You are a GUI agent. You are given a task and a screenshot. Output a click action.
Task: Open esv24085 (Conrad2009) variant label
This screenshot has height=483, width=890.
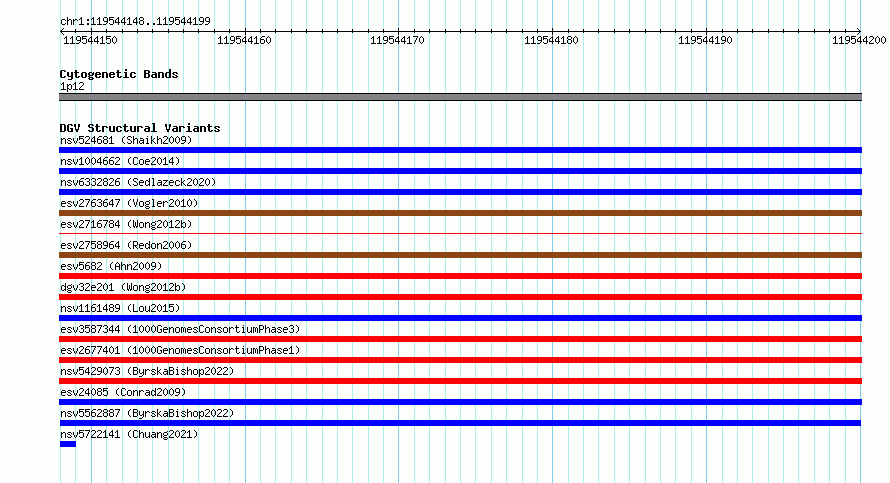[123, 392]
